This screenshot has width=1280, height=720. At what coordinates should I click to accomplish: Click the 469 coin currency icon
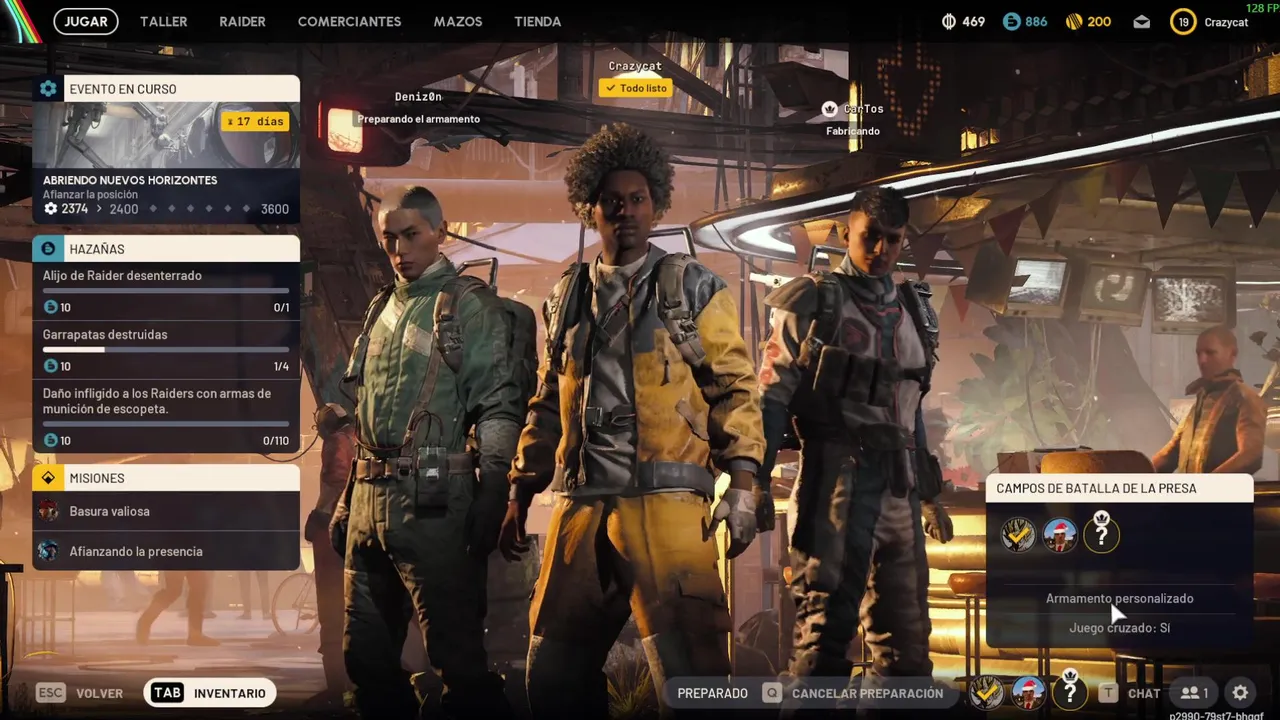[949, 21]
